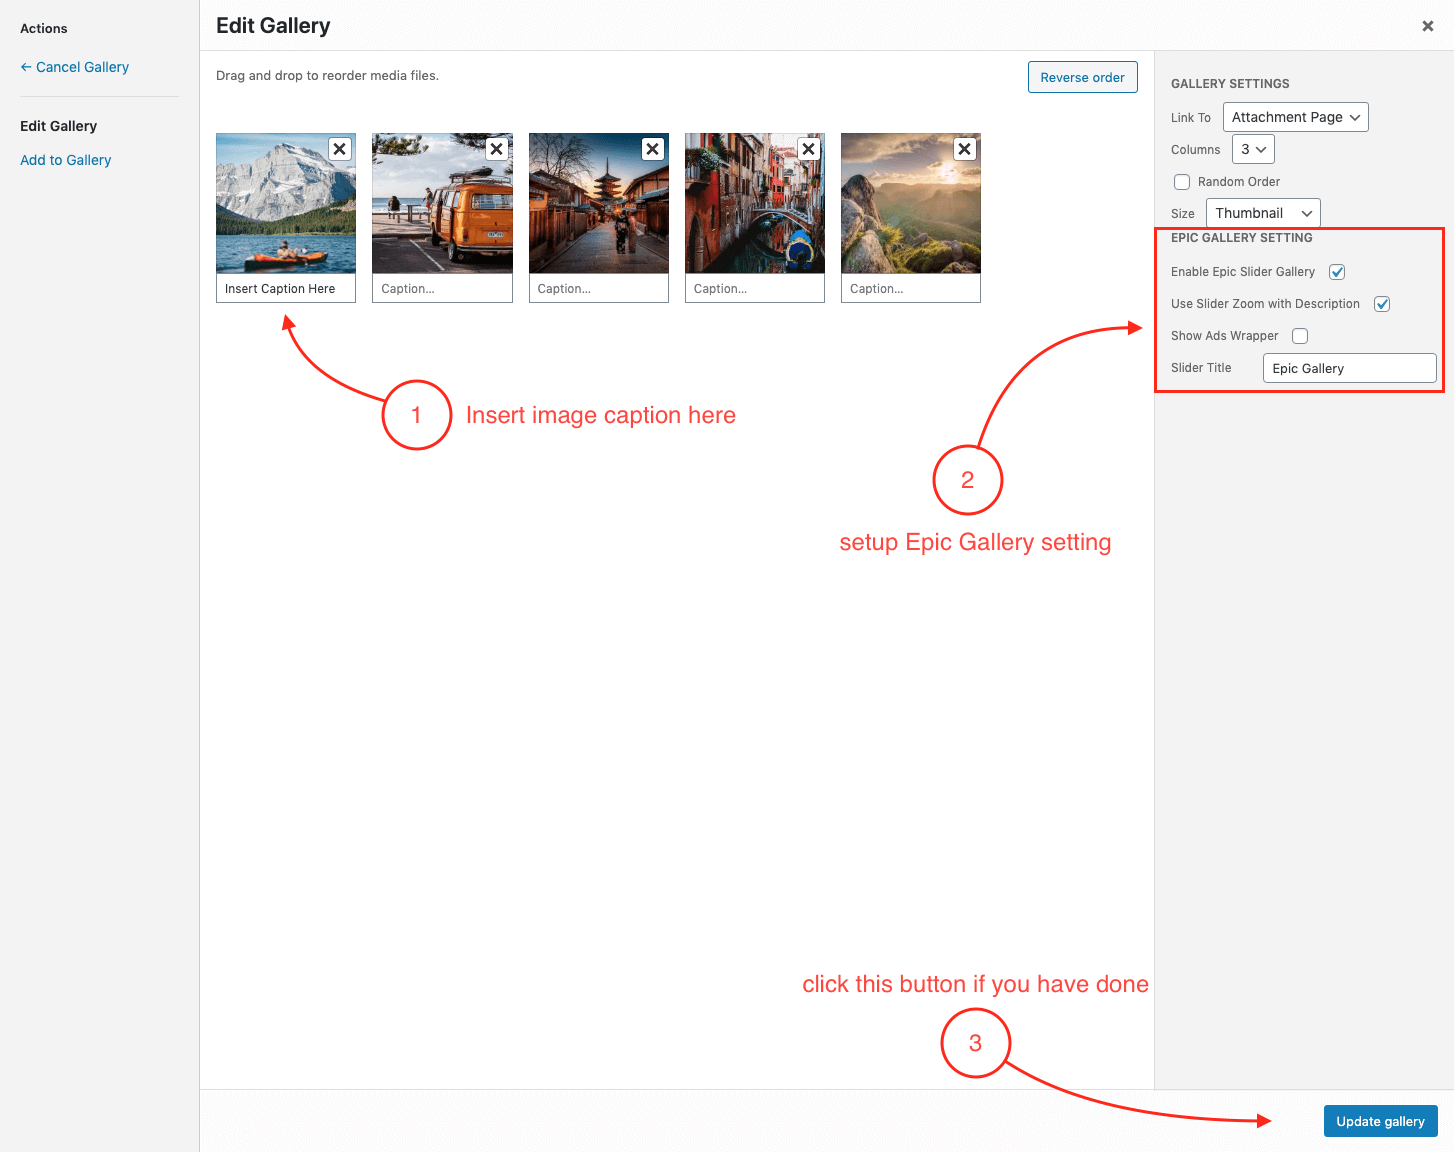Remove the Japanese pagoda street image
Viewport: 1454px width, 1152px height.
click(652, 149)
